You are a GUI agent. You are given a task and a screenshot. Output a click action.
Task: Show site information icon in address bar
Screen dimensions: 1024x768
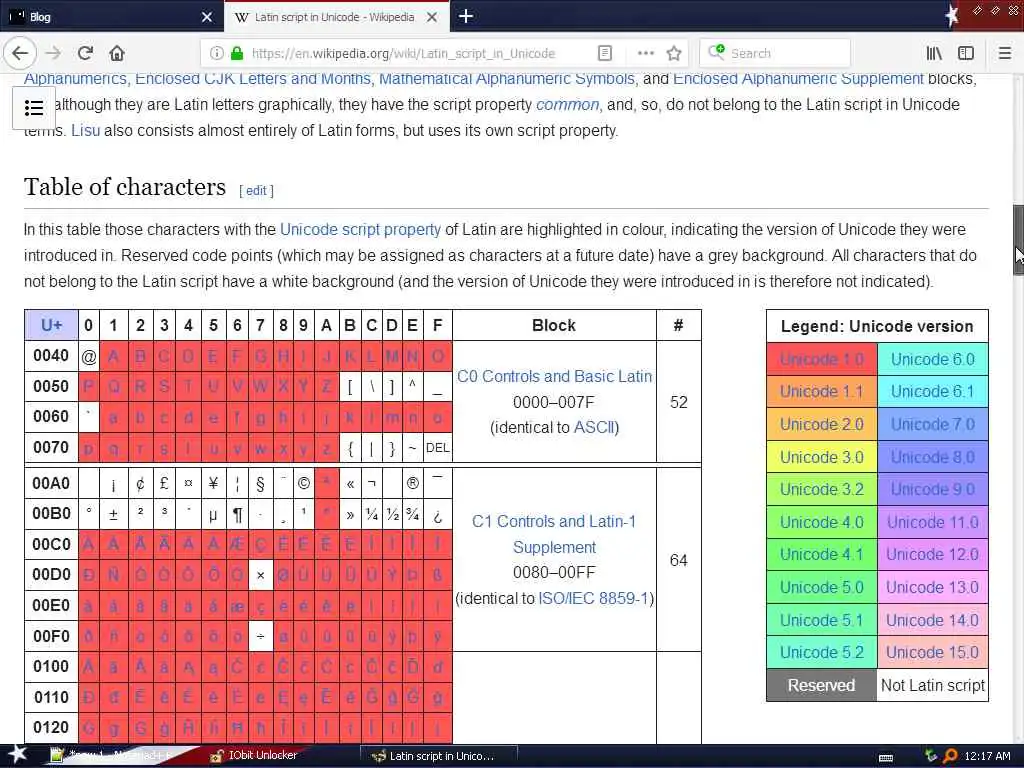coord(217,53)
